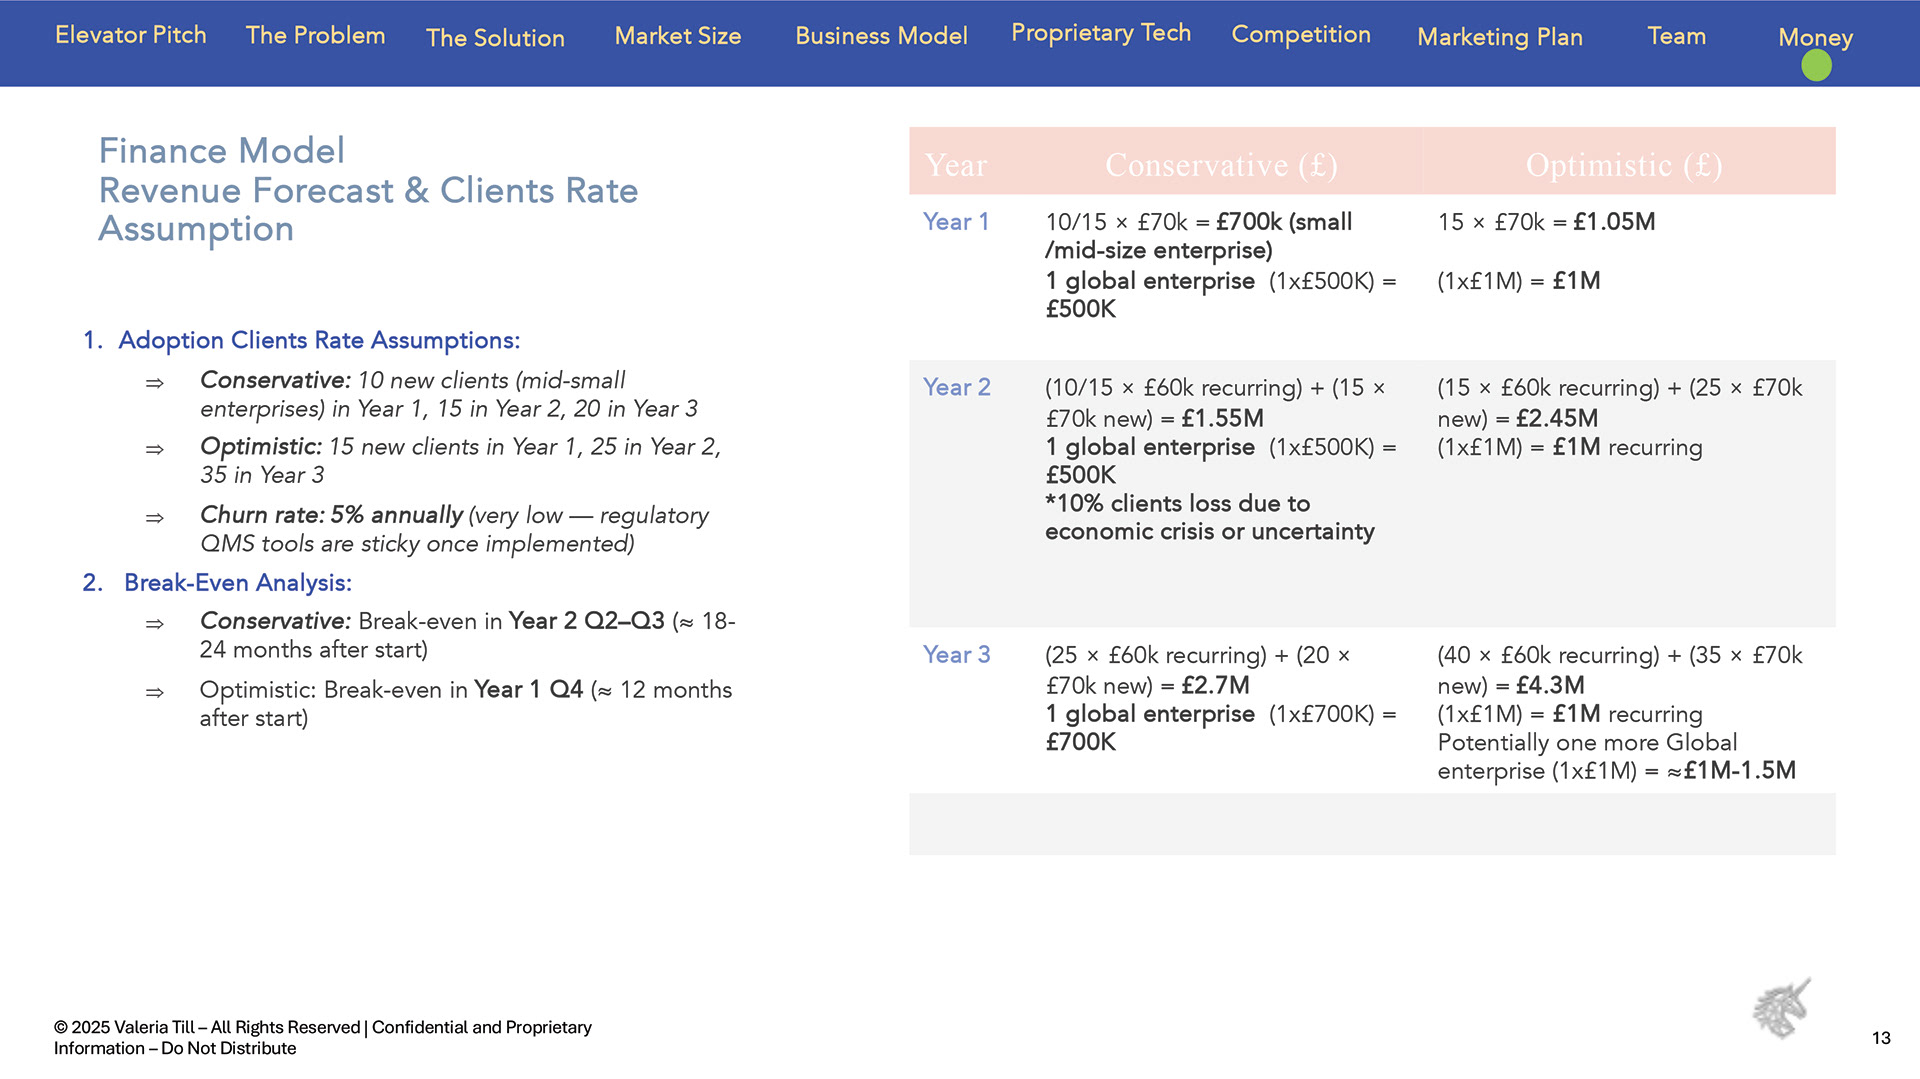Click the £2.45M optimistic Year 2 value
Screen dimensions: 1920x1079
click(1557, 418)
